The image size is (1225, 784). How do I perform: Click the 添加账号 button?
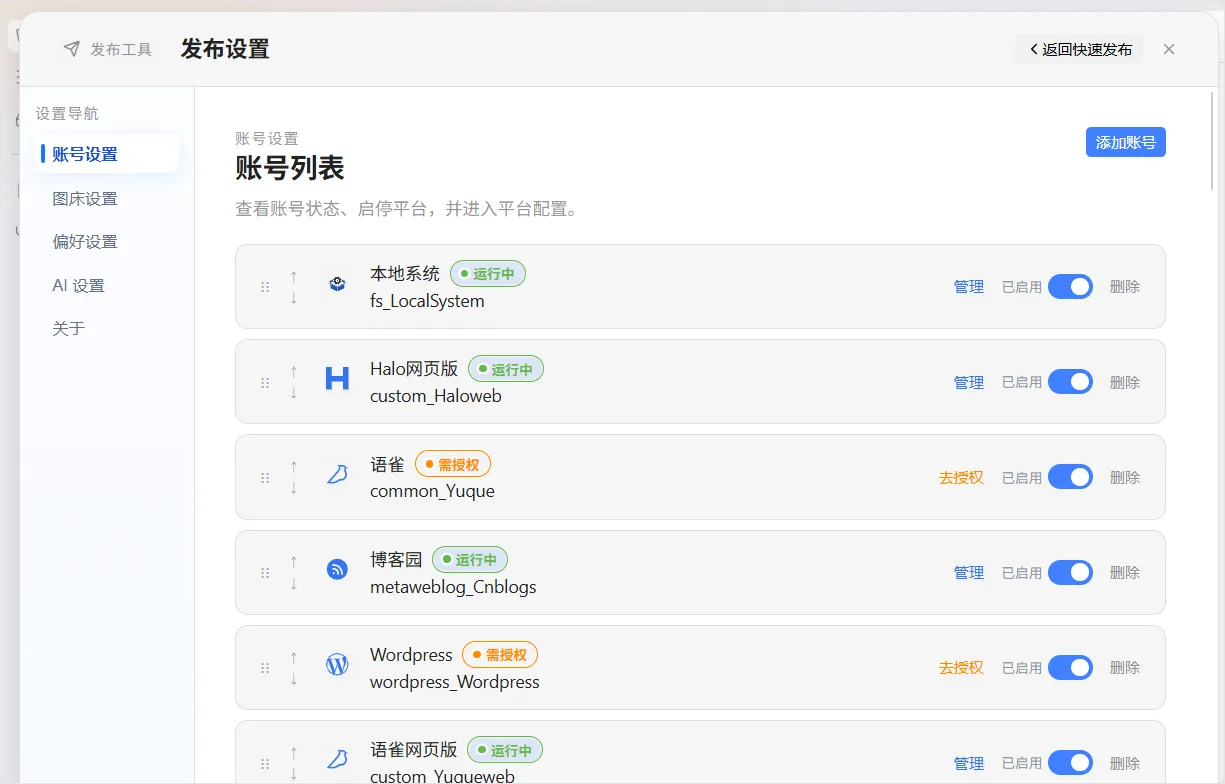(1125, 142)
